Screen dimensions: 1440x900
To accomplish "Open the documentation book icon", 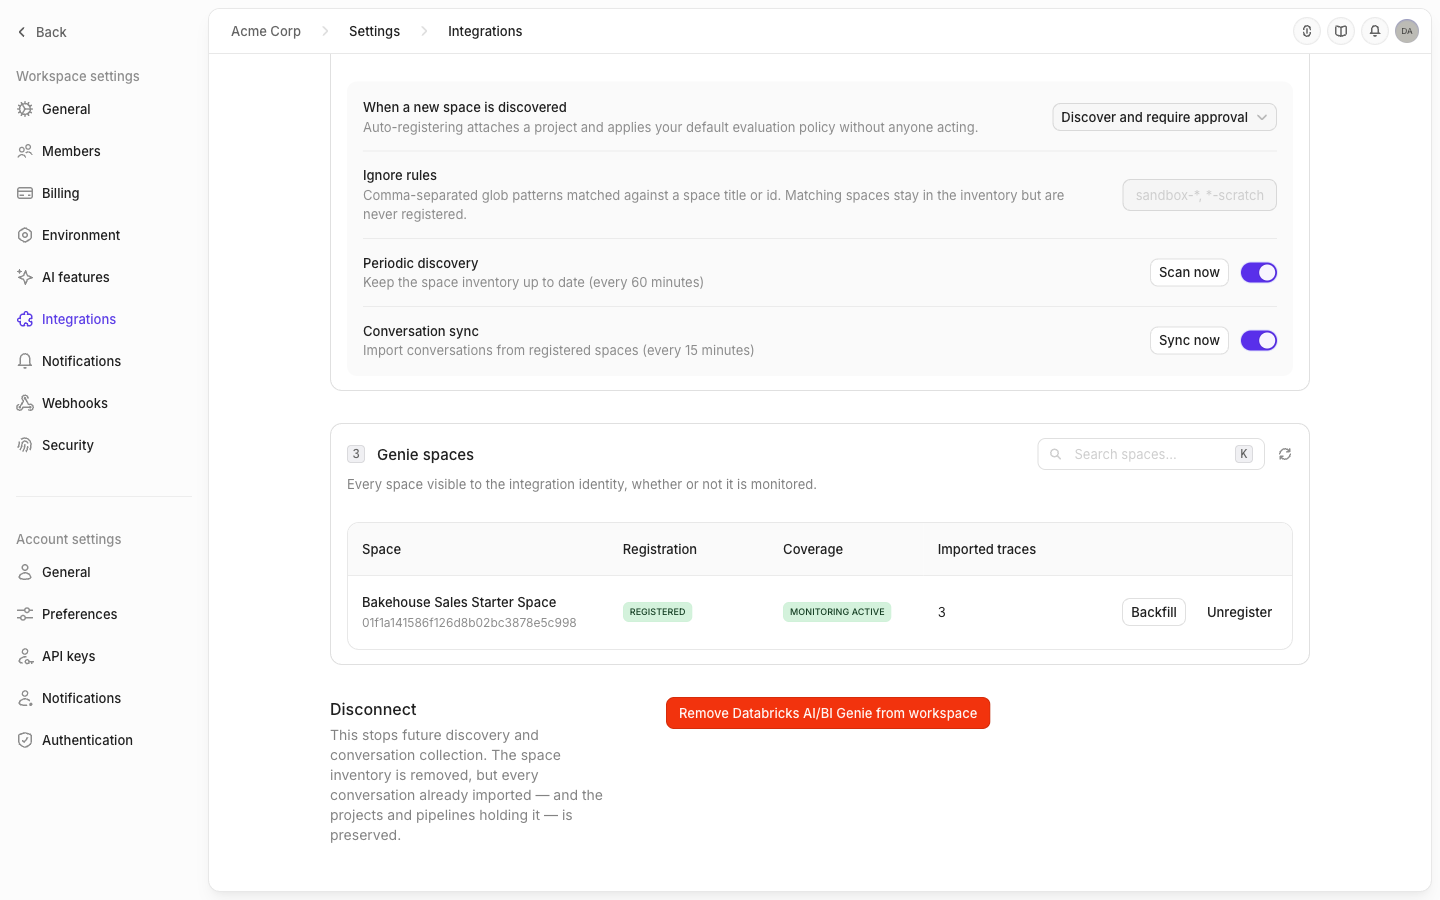I will 1341,31.
